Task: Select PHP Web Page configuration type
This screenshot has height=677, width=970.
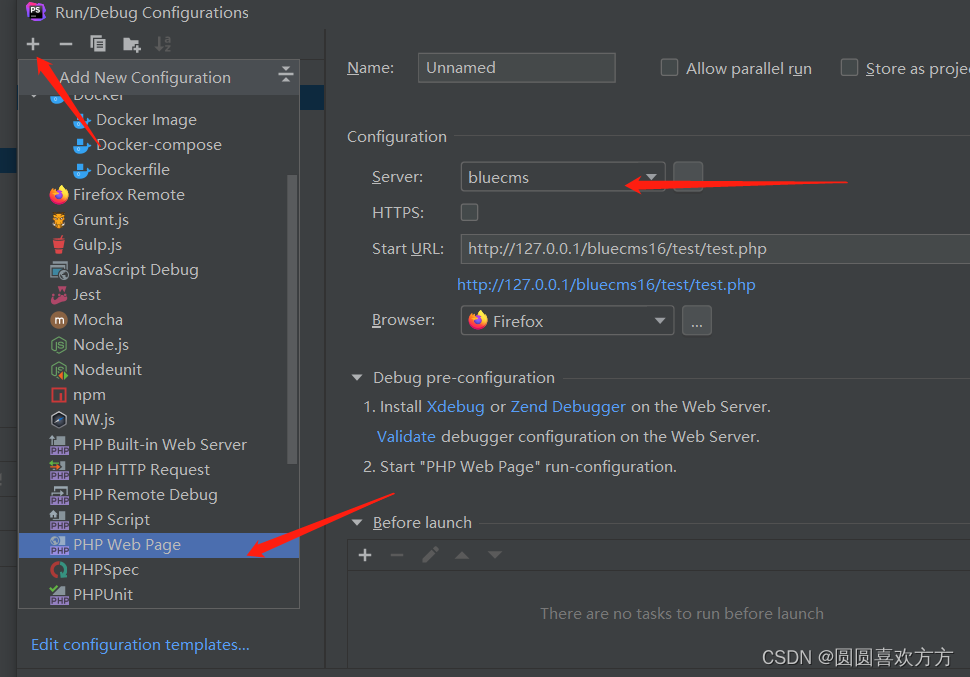Action: pyautogui.click(x=159, y=545)
